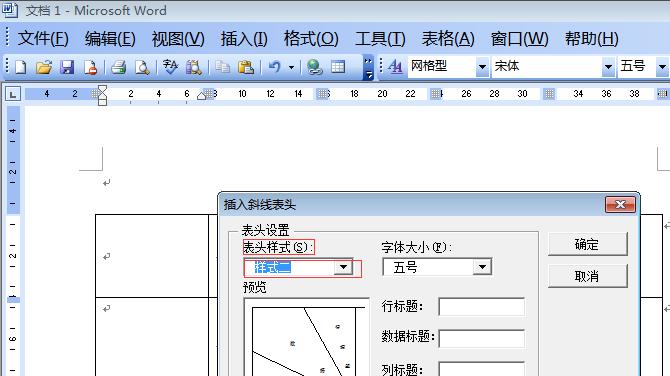Open a file with the folder icon

44,67
